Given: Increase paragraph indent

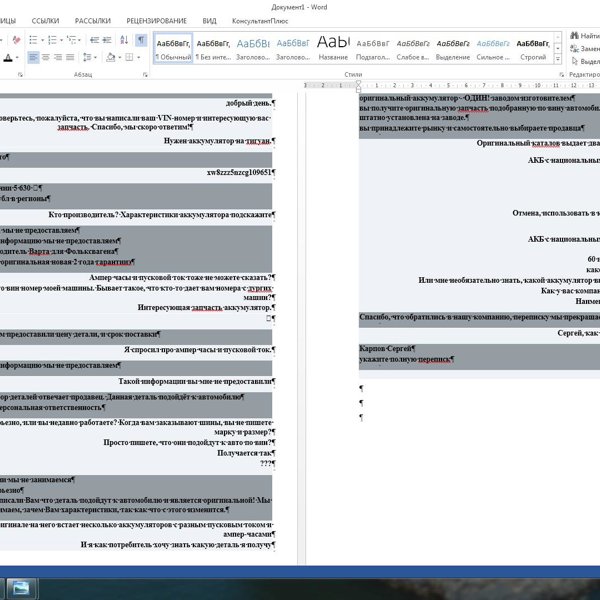Looking at the screenshot, I should [107, 40].
